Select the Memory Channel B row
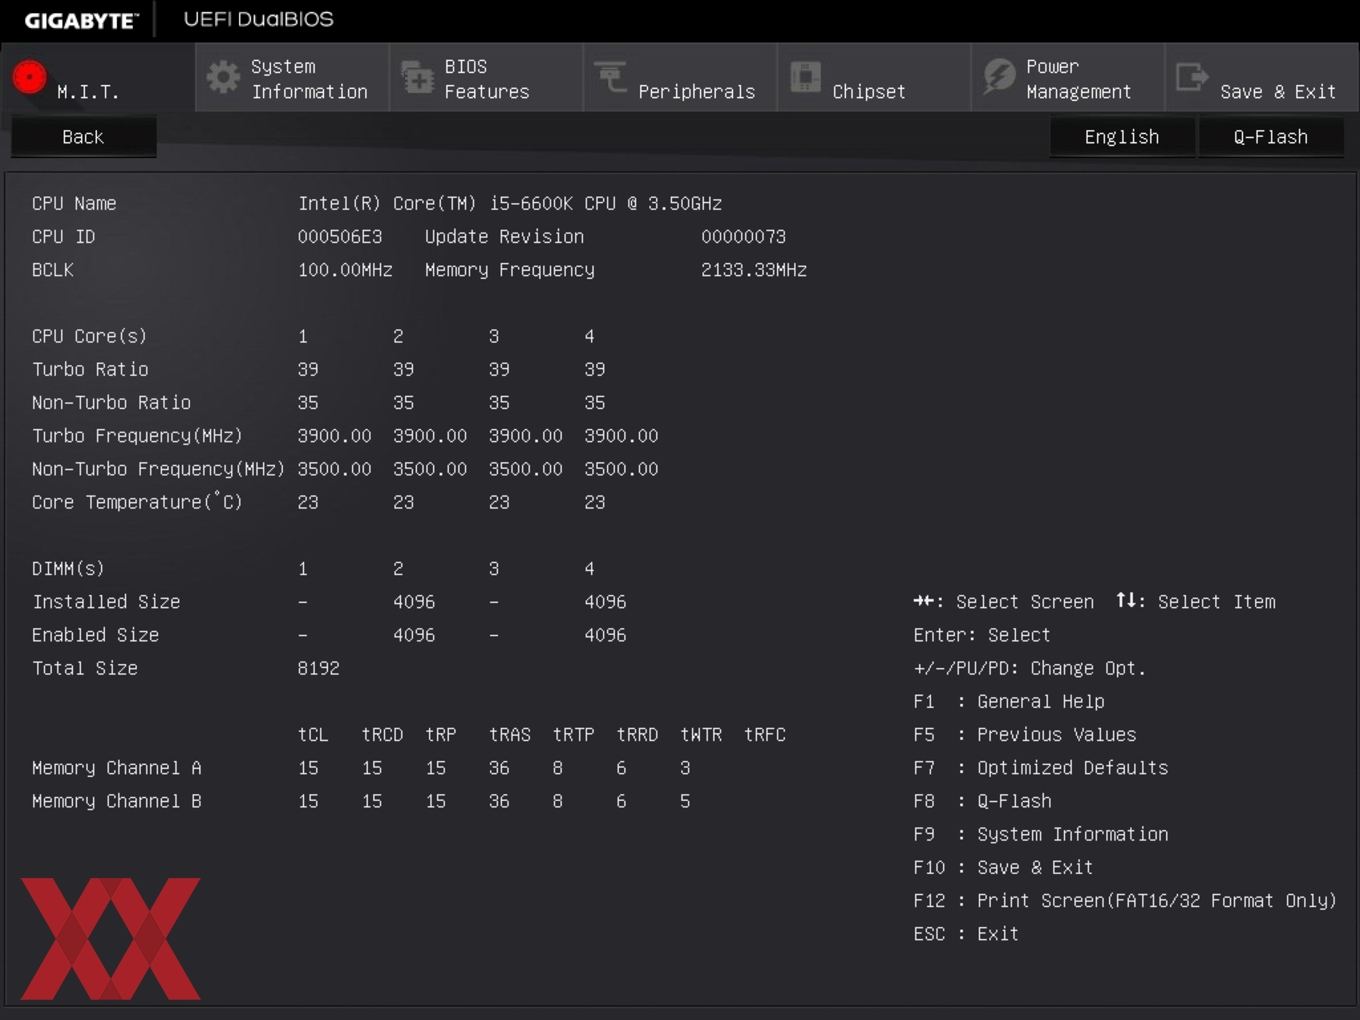1360x1020 pixels. coord(361,801)
